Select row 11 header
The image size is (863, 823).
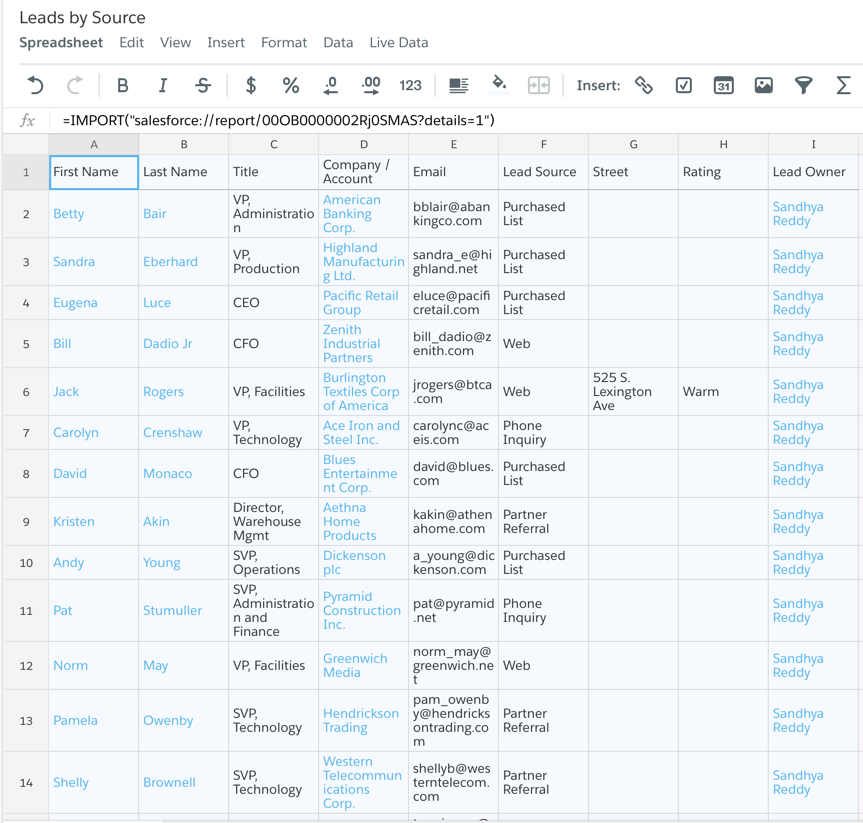coord(26,611)
